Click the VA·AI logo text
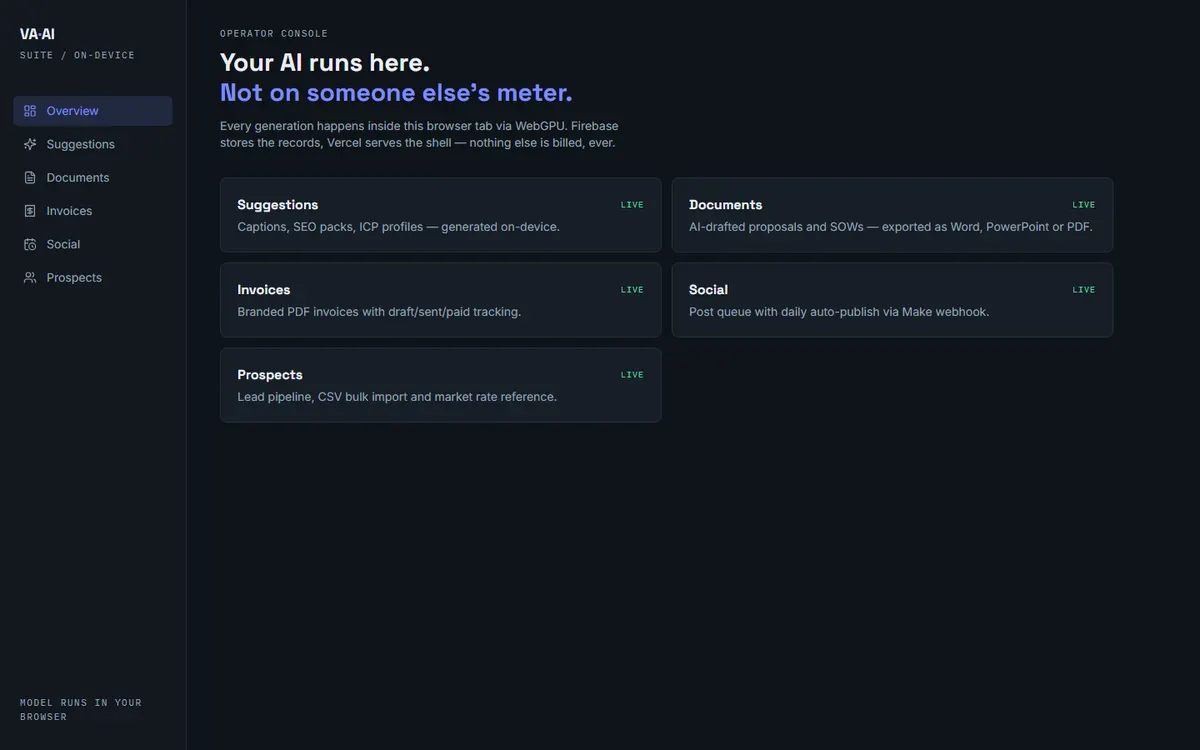Image resolution: width=1200 pixels, height=750 pixels. point(38,34)
